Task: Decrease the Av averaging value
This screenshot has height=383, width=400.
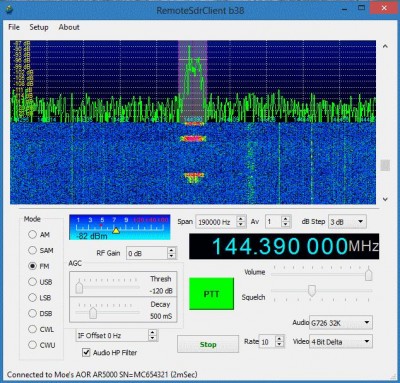Action: [285, 225]
